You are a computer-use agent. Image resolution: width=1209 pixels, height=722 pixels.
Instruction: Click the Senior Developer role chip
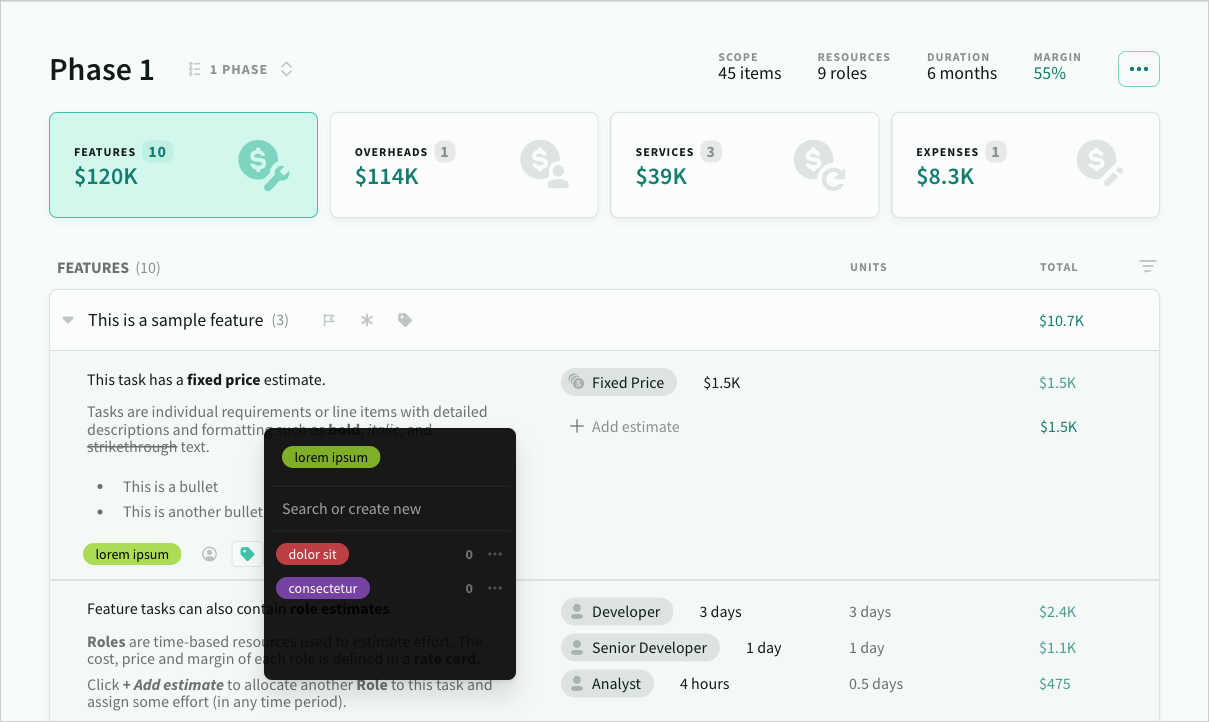click(x=640, y=648)
